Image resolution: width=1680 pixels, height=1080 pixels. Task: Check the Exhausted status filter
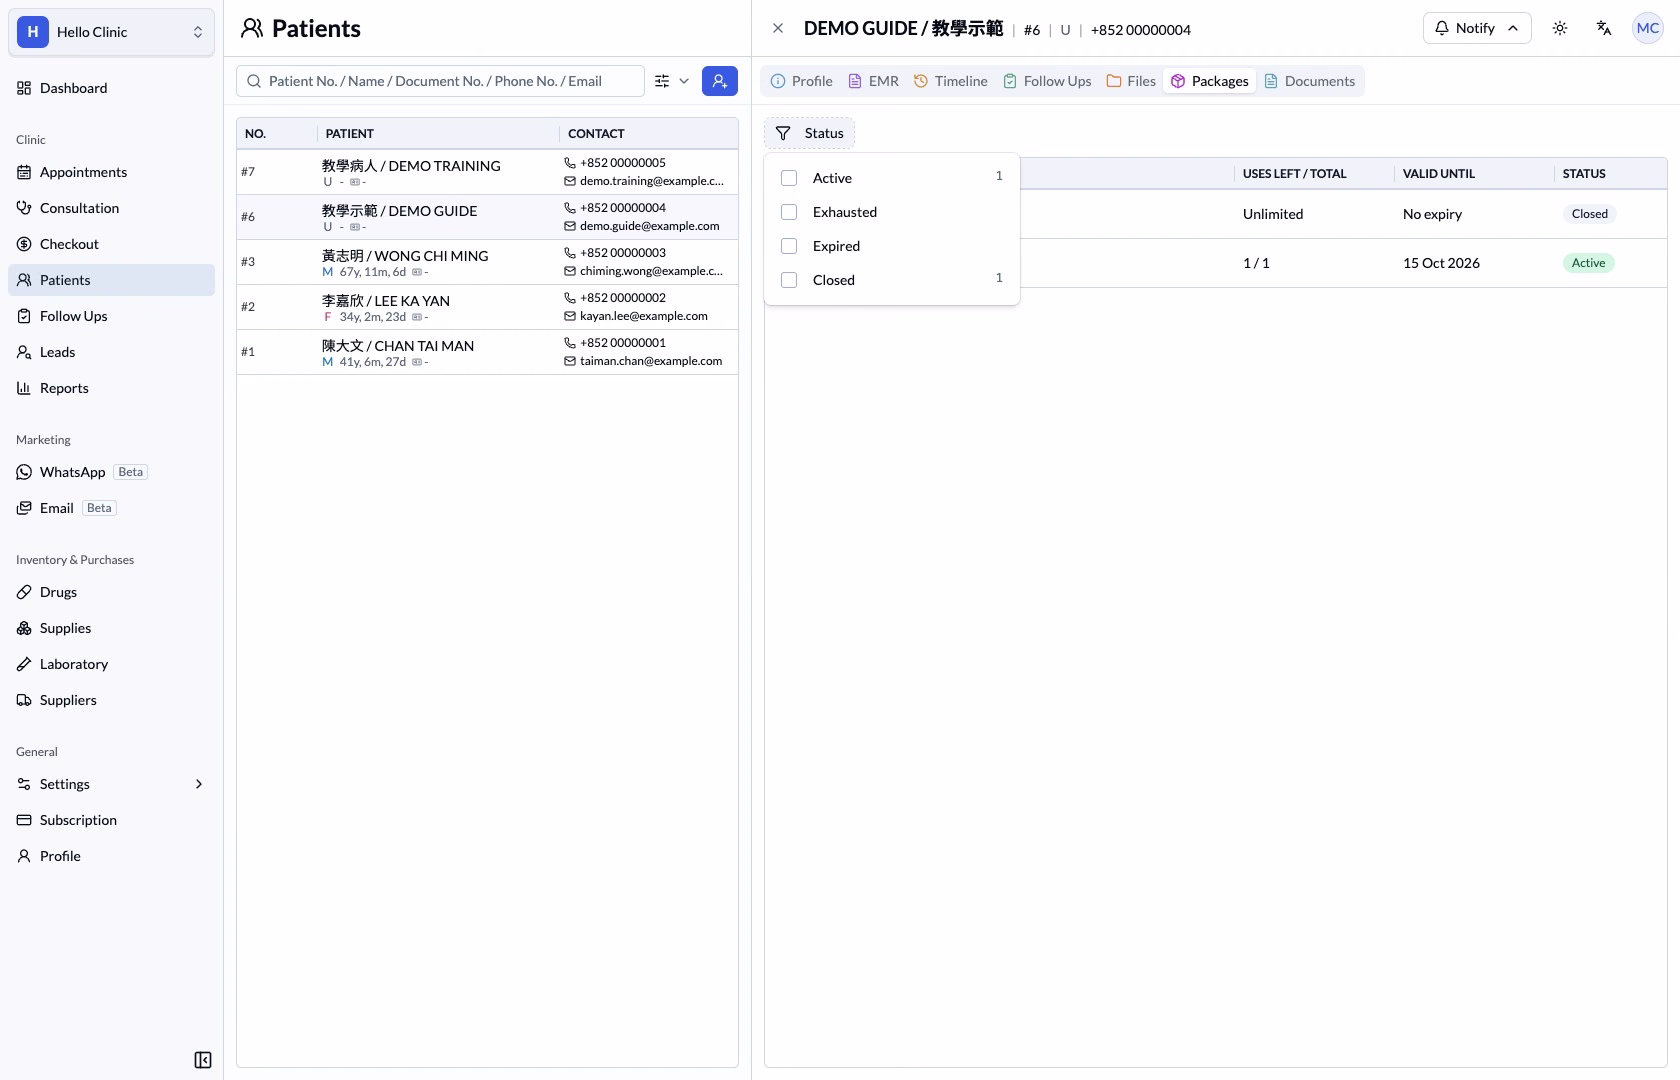pos(789,212)
